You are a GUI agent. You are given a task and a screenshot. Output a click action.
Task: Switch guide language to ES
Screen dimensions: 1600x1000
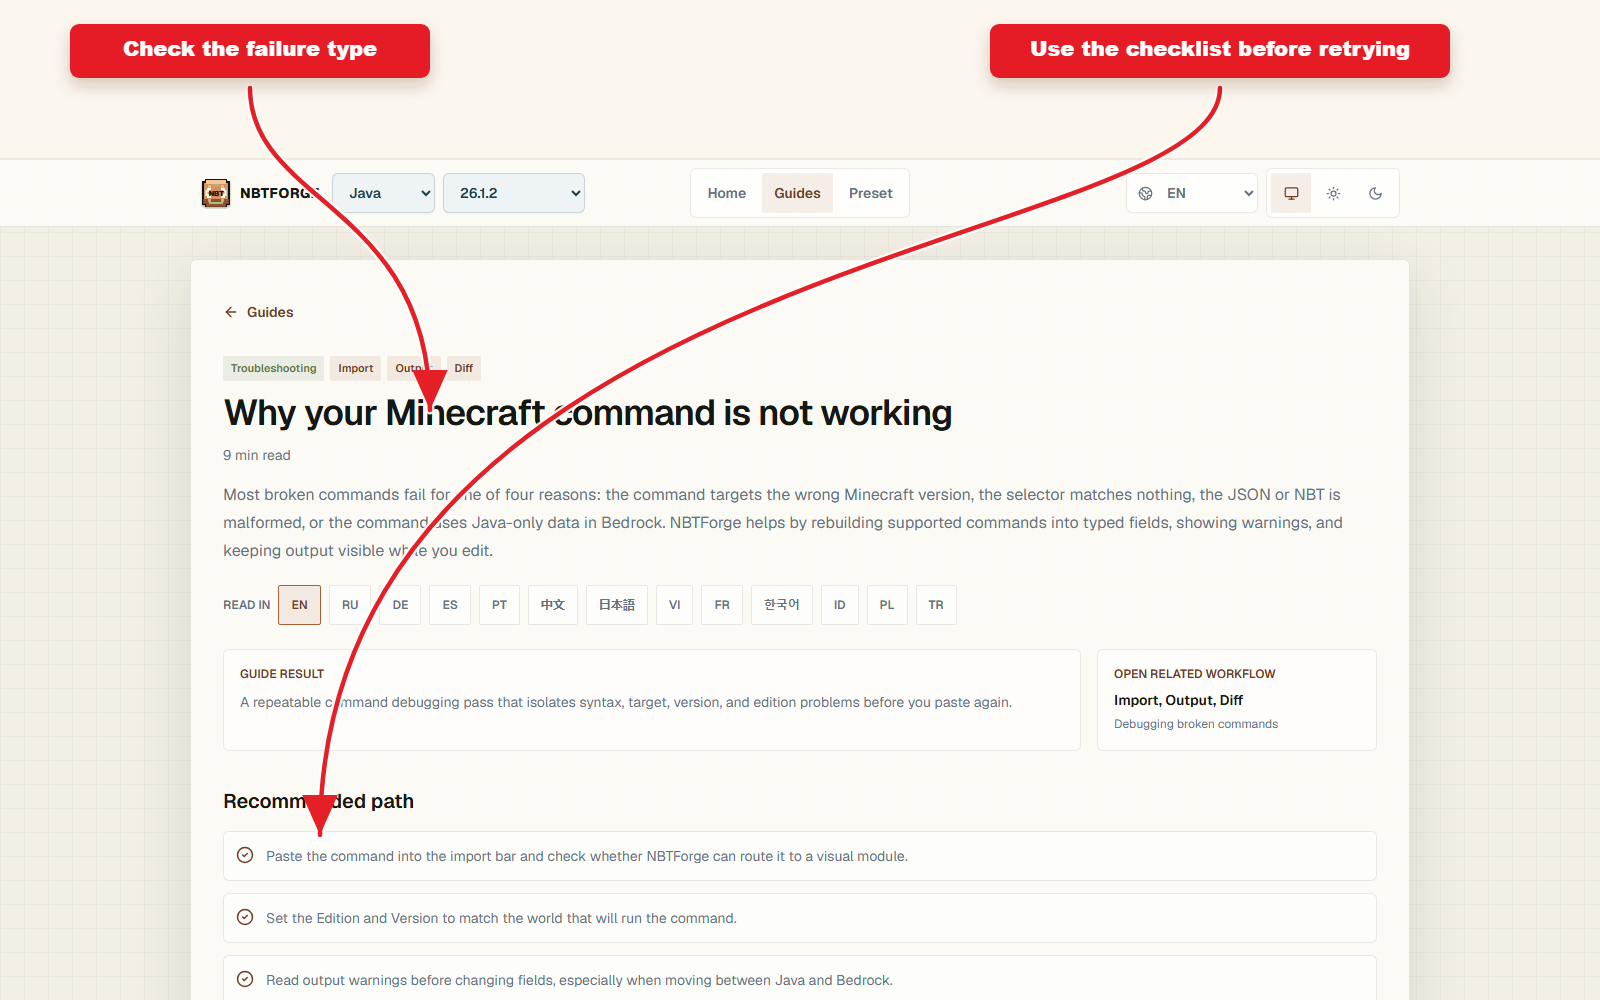450,605
